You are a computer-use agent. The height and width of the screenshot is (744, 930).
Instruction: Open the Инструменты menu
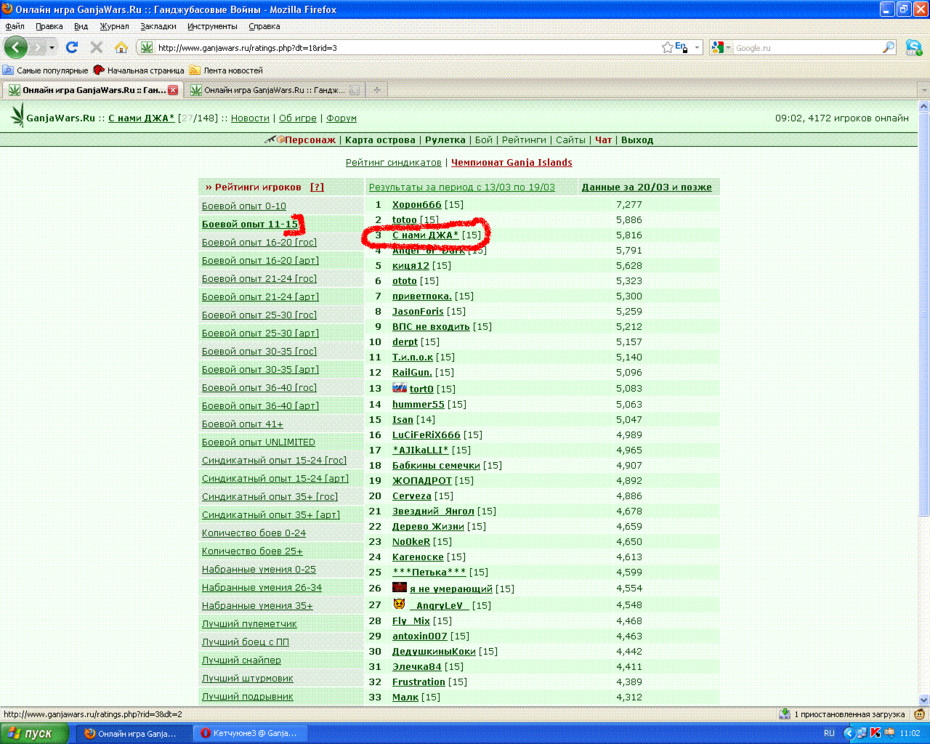click(212, 26)
